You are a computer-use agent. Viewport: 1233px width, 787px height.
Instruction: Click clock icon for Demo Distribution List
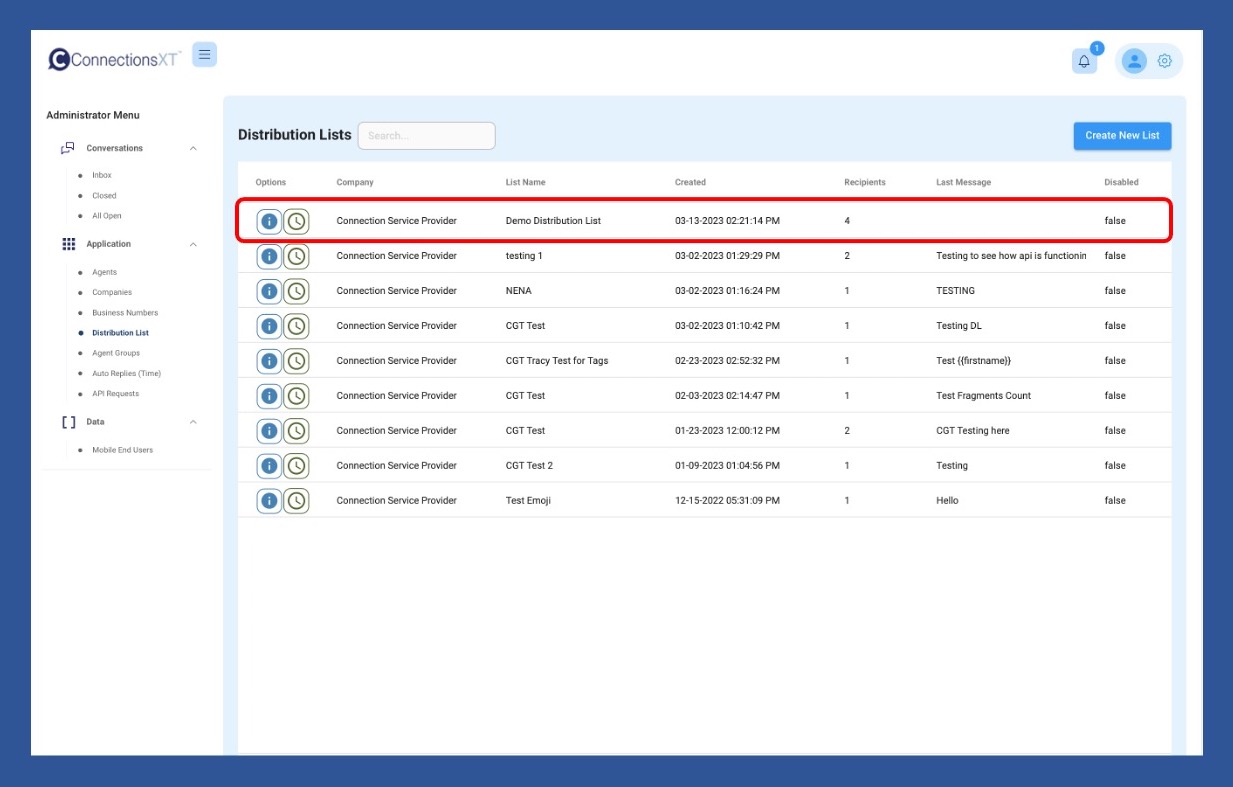296,221
